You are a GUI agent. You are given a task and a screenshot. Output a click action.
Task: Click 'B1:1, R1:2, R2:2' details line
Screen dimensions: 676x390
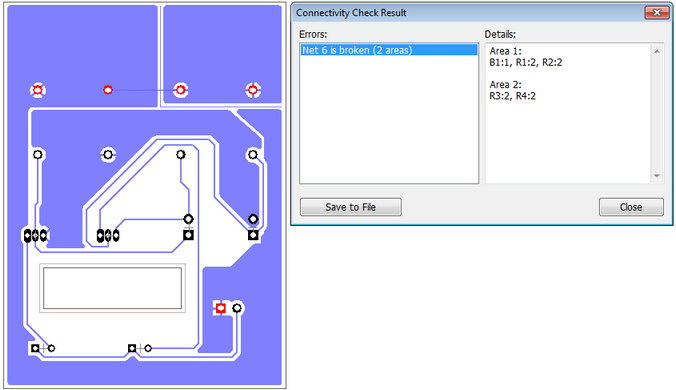coord(526,62)
